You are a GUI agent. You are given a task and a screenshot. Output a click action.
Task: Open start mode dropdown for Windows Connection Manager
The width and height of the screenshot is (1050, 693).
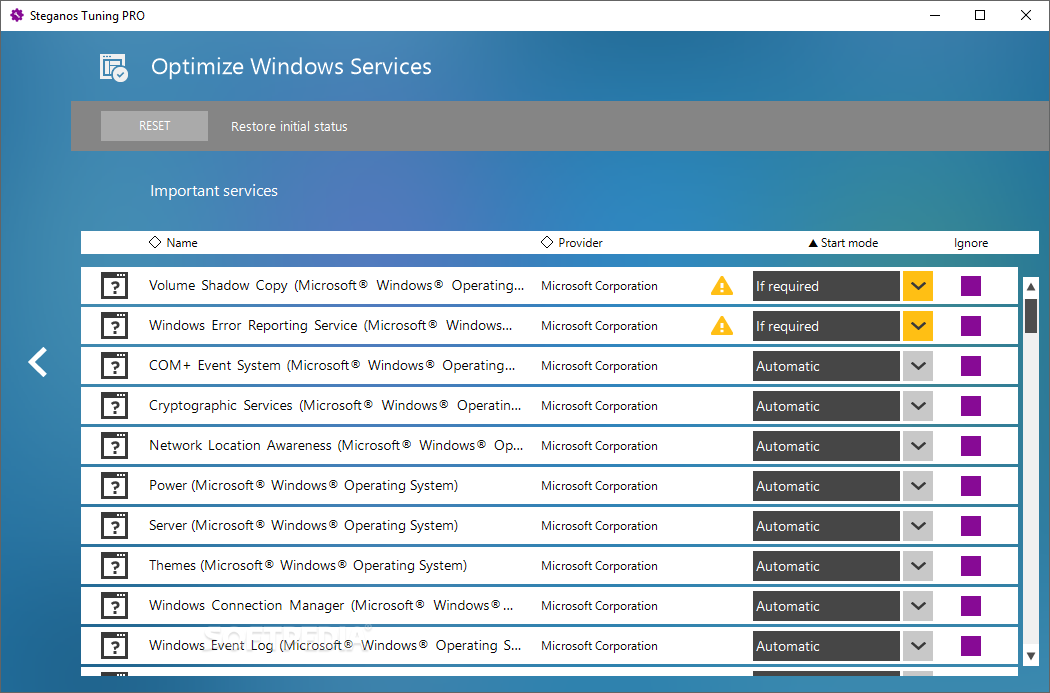(918, 606)
